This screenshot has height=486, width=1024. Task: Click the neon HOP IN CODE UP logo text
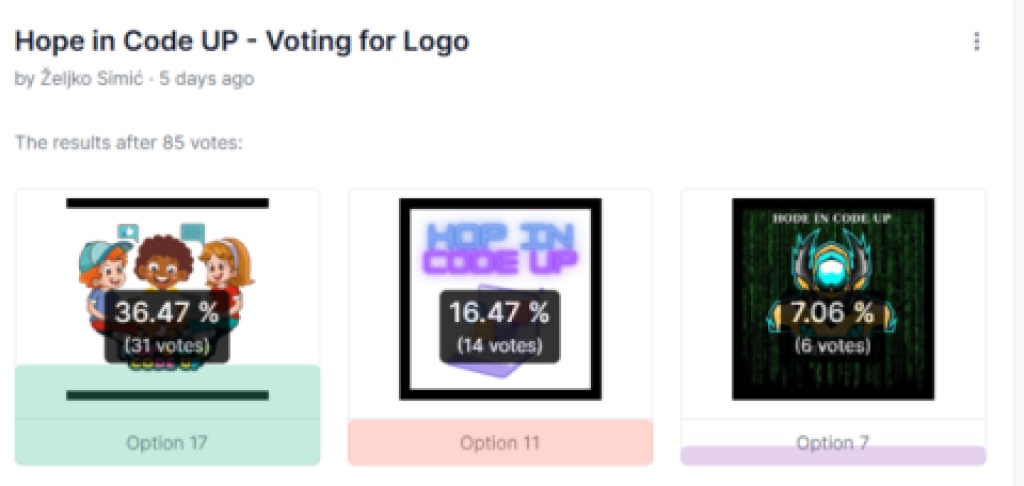[500, 249]
